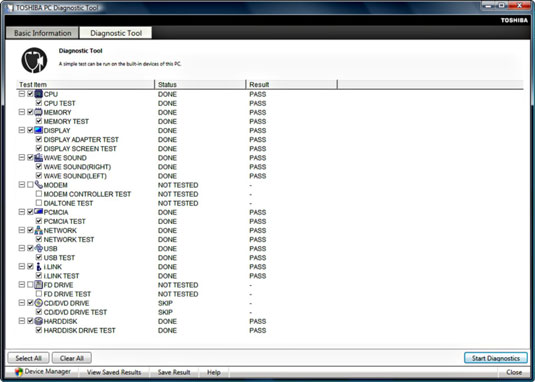Click Save Result in bottom bar

point(174,372)
